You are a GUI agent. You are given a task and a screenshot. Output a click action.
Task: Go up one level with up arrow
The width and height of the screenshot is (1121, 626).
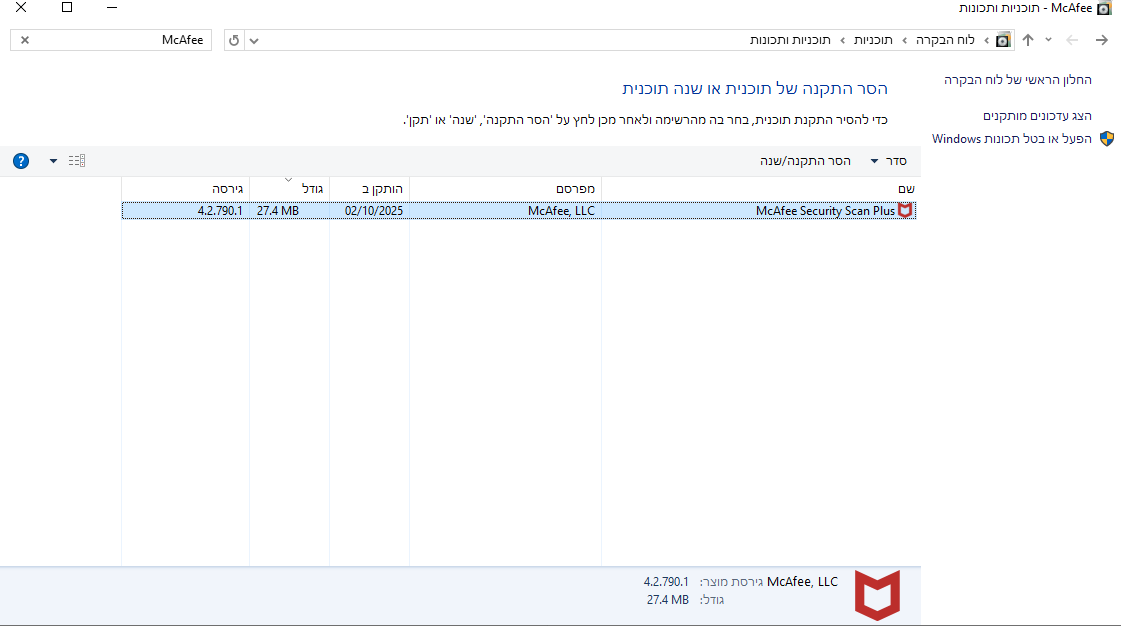pyautogui.click(x=1027, y=40)
